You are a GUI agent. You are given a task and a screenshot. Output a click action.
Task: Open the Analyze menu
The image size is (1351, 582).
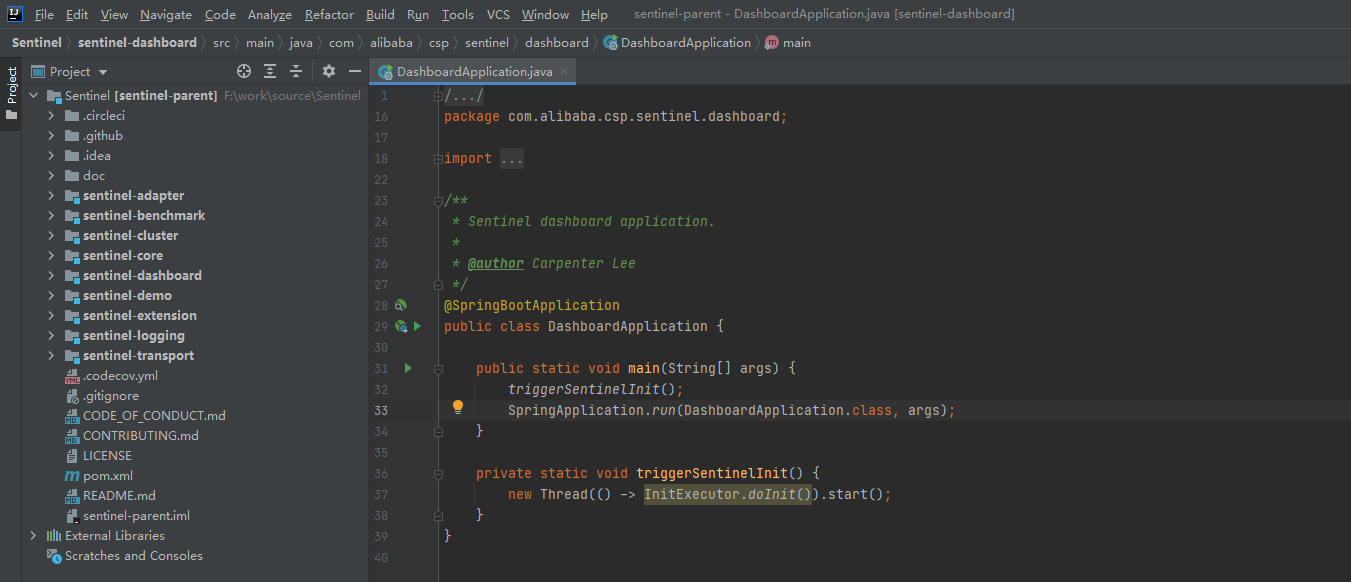coord(270,15)
